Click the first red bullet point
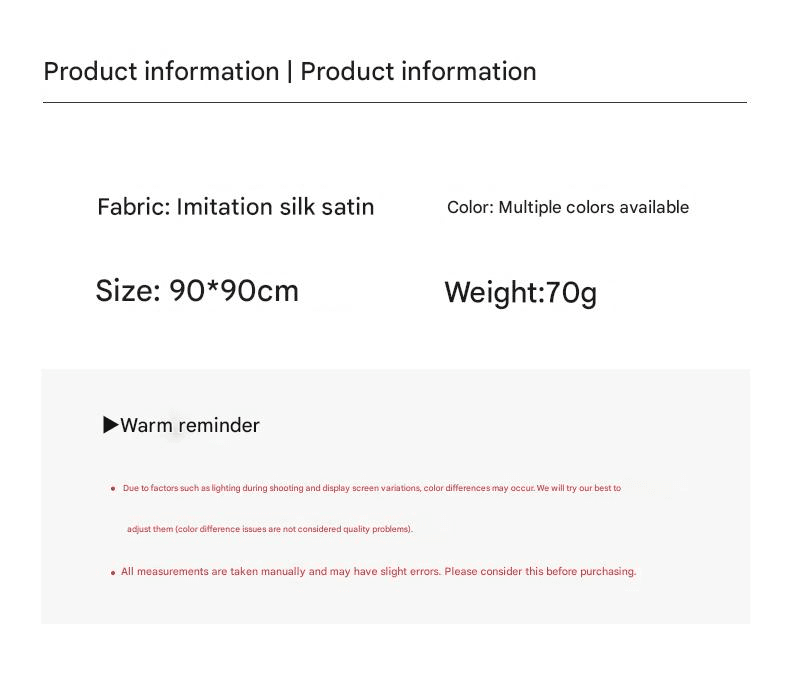The height and width of the screenshot is (675, 790). (113, 488)
